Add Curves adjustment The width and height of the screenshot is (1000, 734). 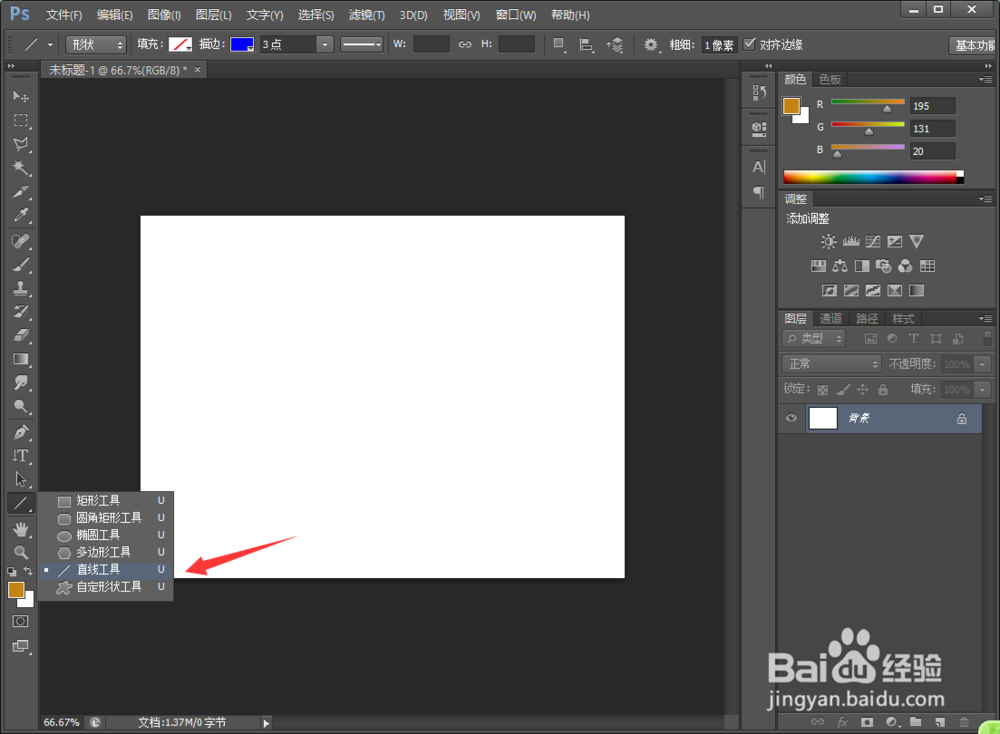pos(873,241)
